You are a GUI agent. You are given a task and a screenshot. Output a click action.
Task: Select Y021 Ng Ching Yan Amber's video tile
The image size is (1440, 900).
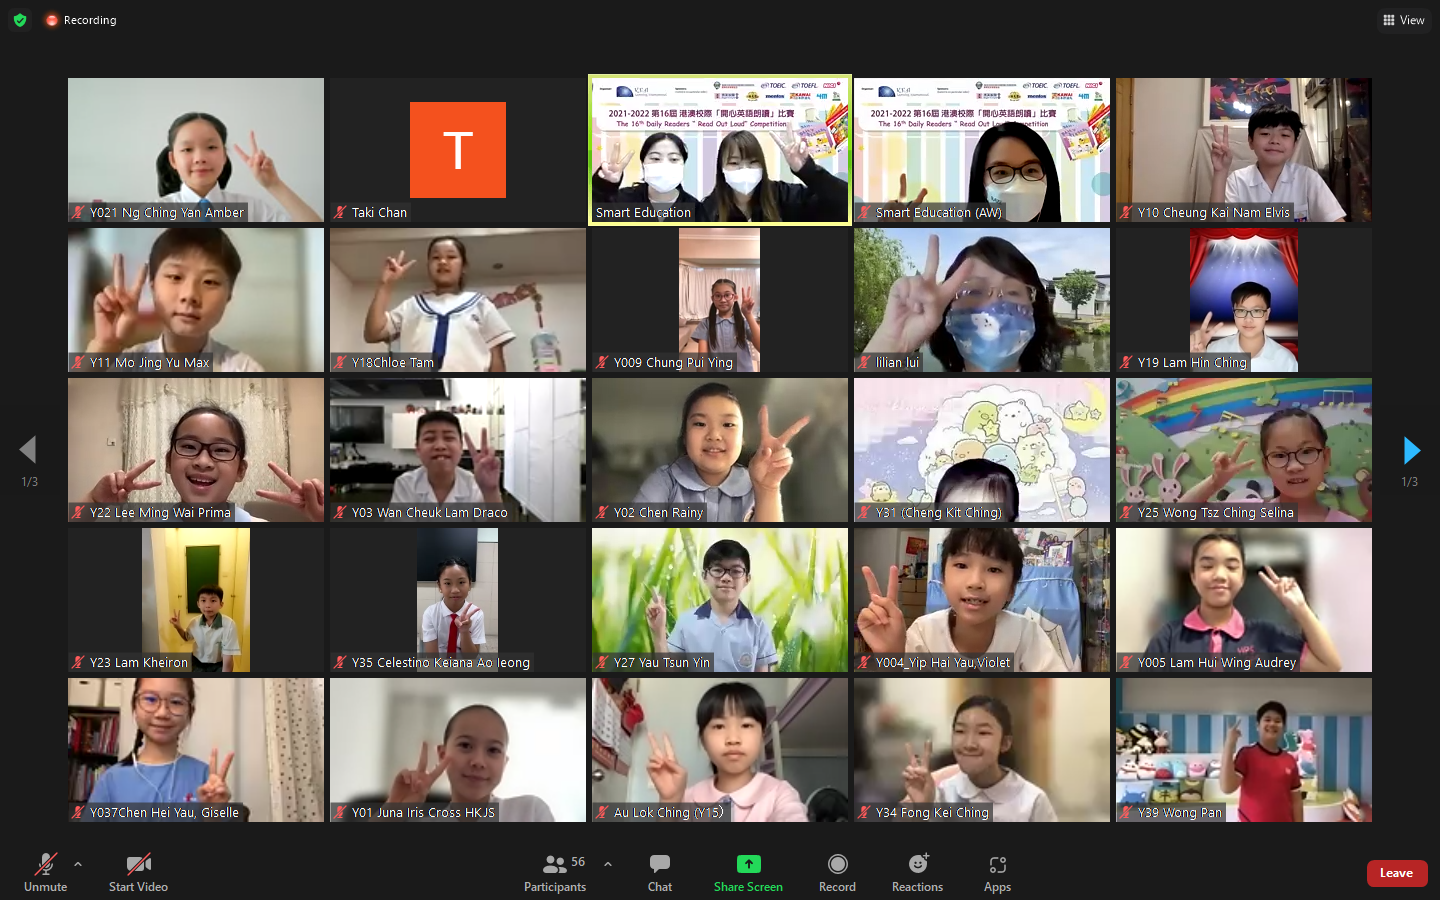196,150
